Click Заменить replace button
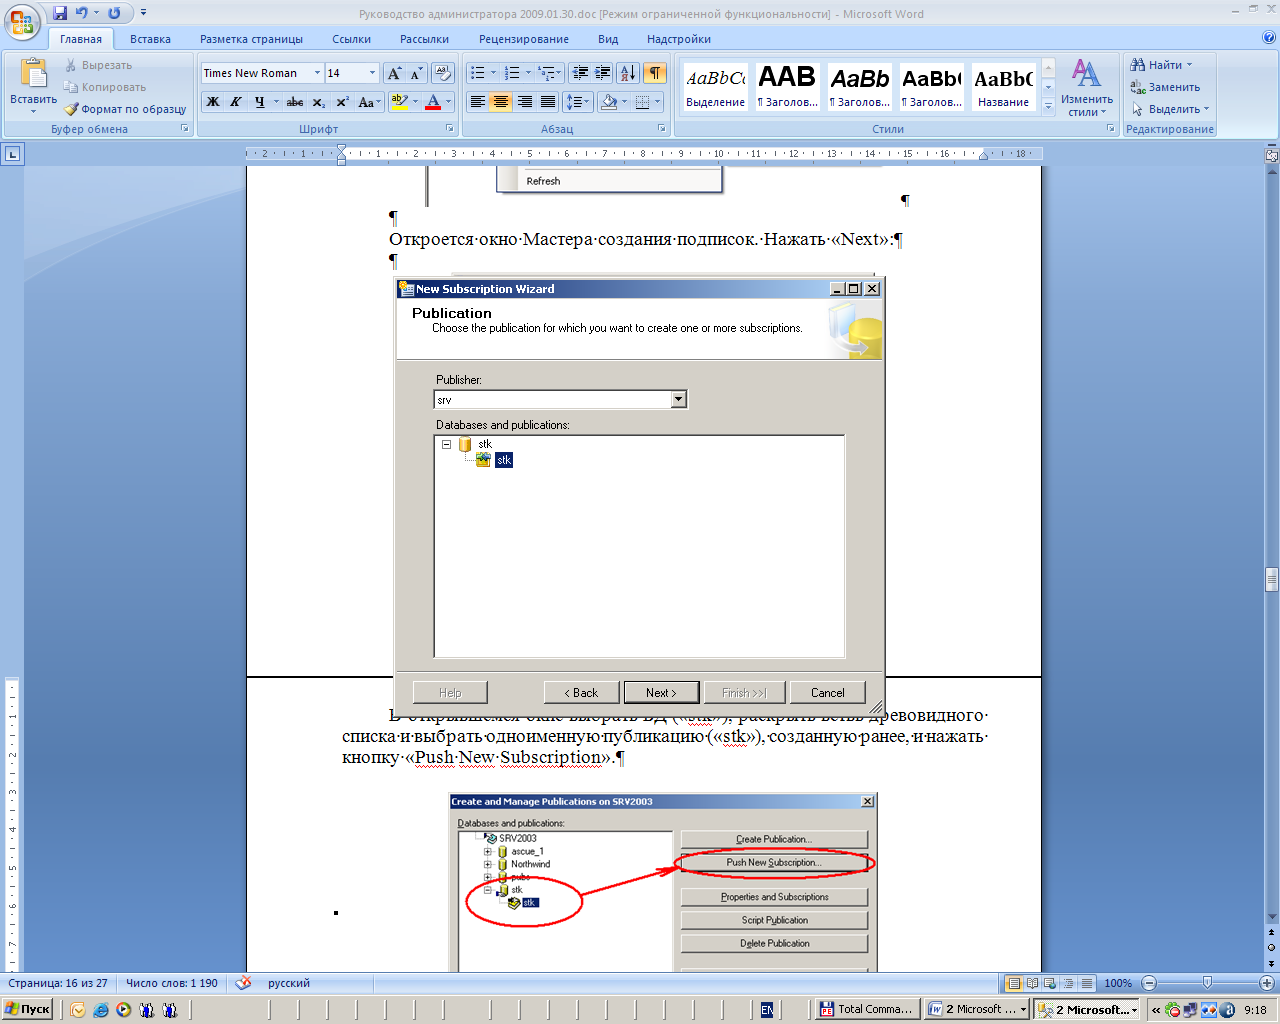The image size is (1280, 1024). (x=1165, y=87)
